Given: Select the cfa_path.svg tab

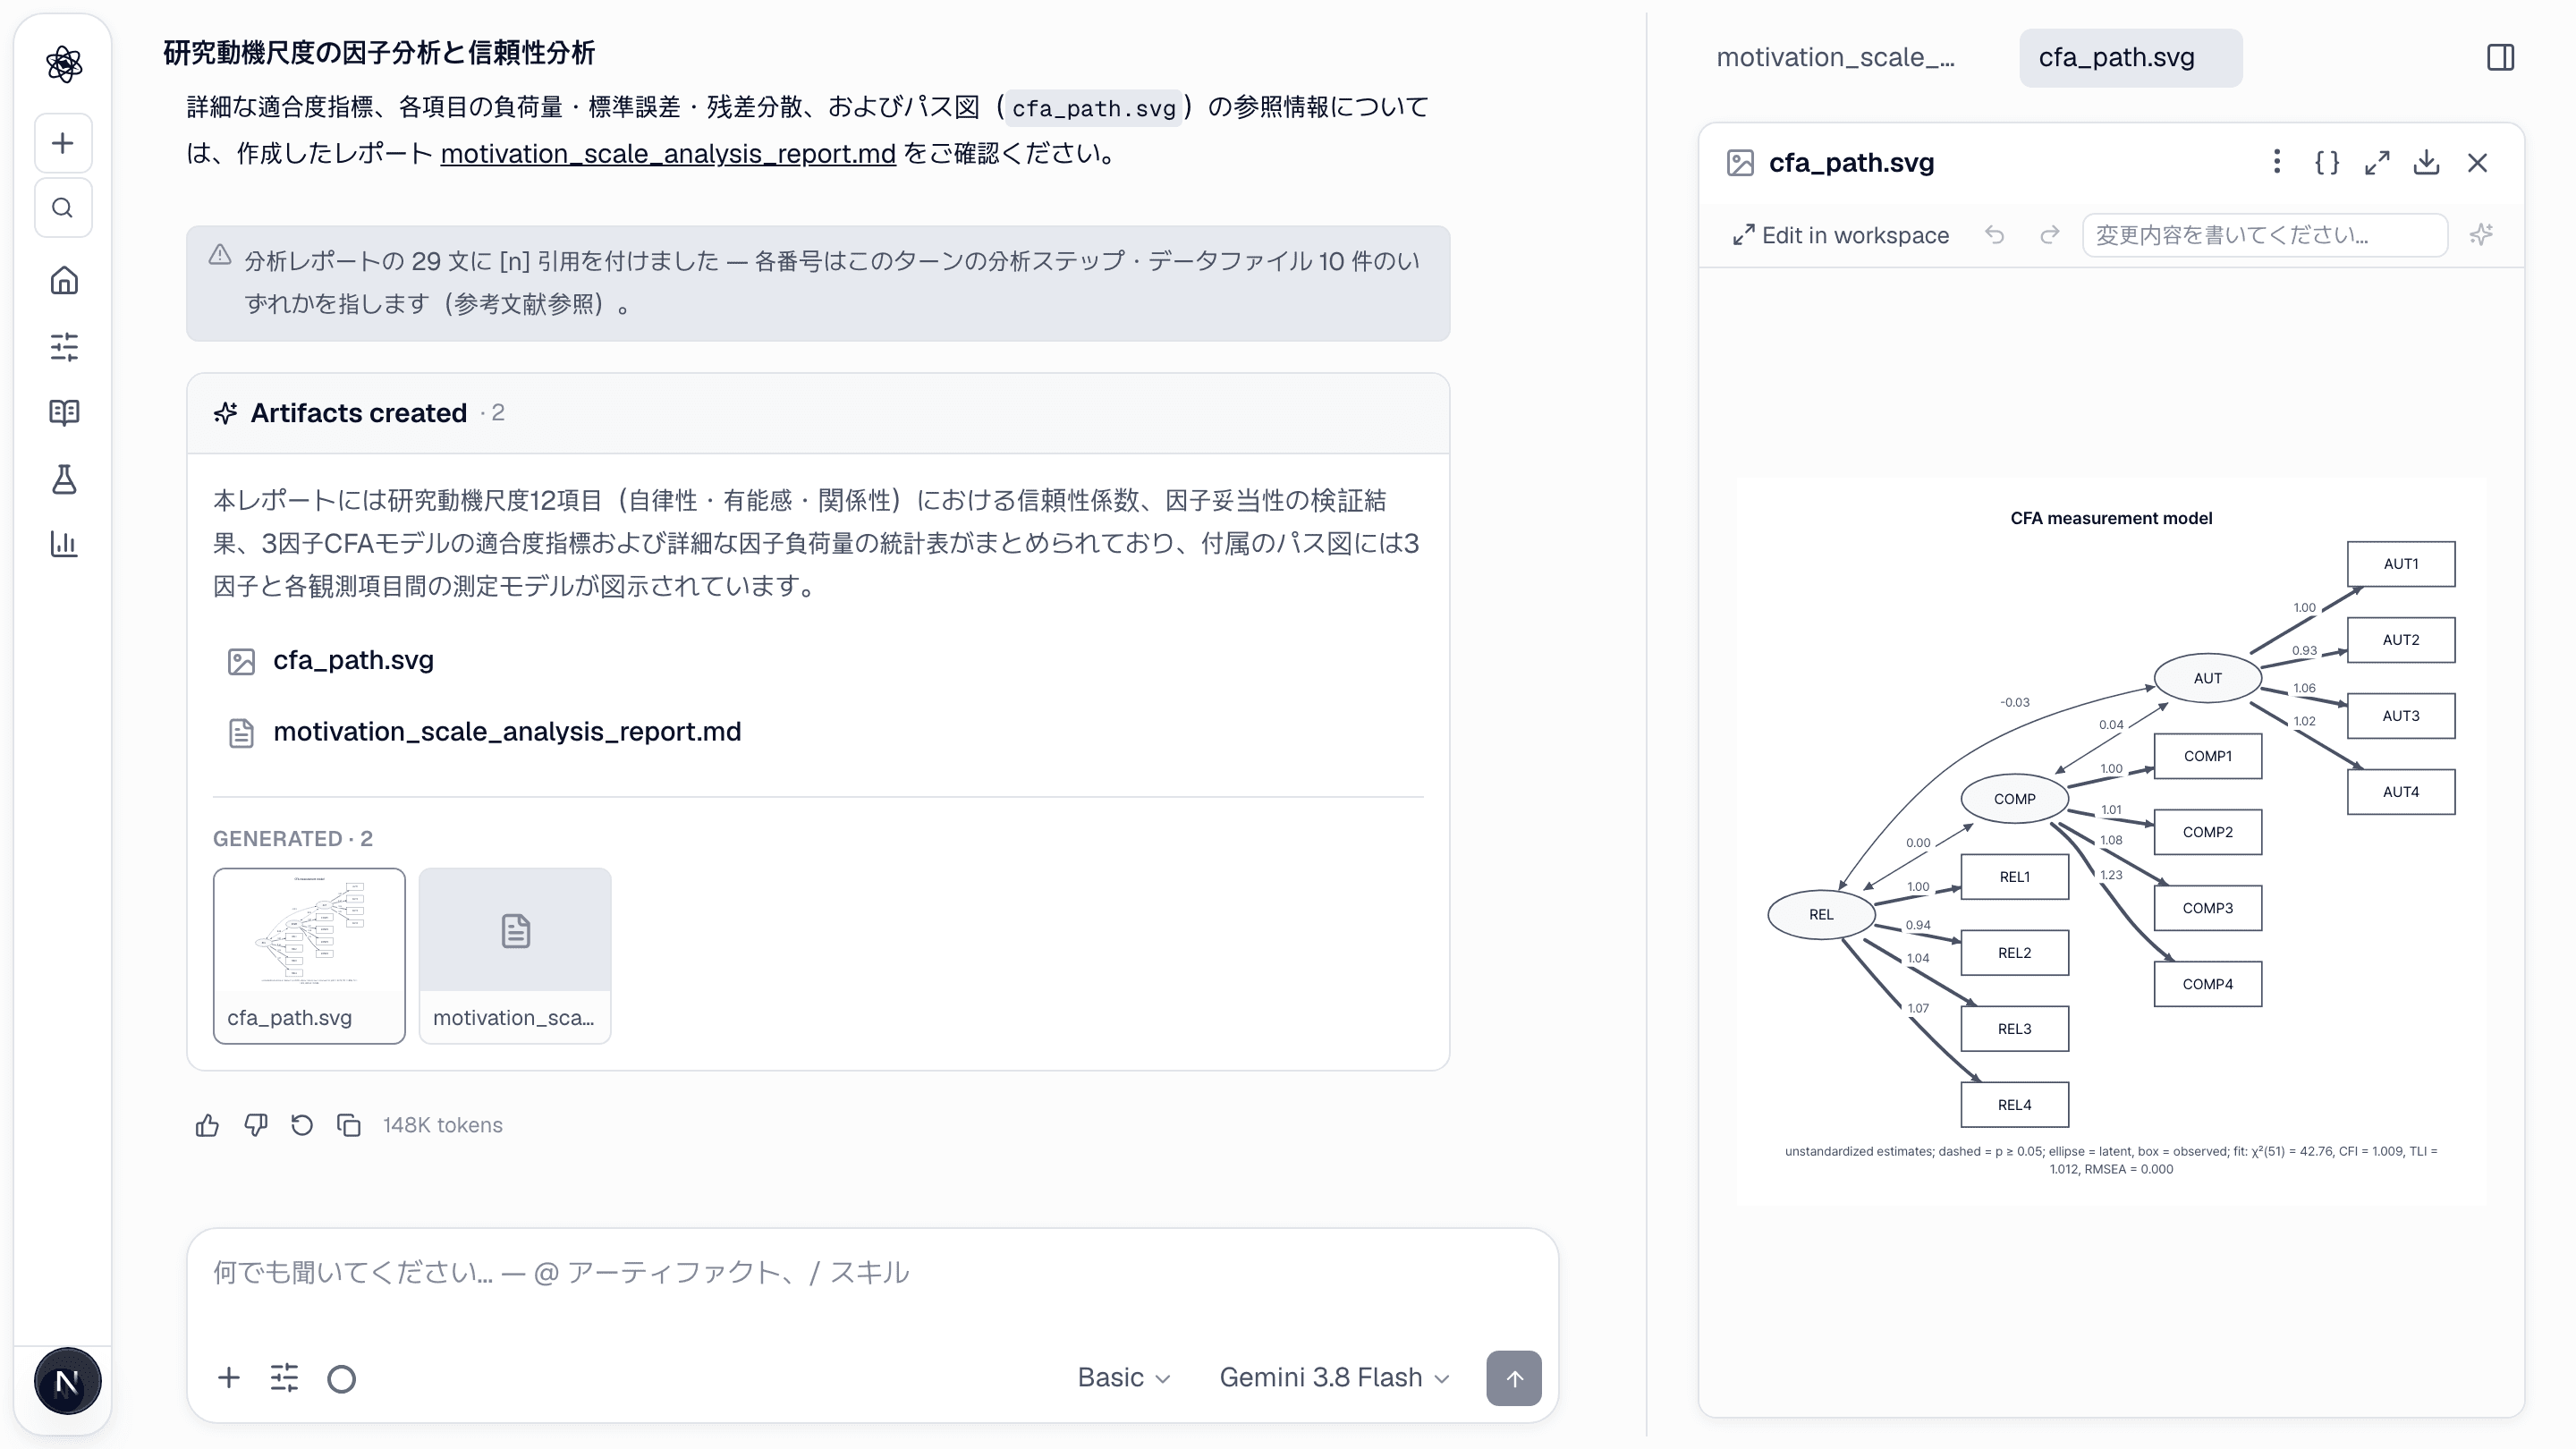Looking at the screenshot, I should coord(2130,58).
